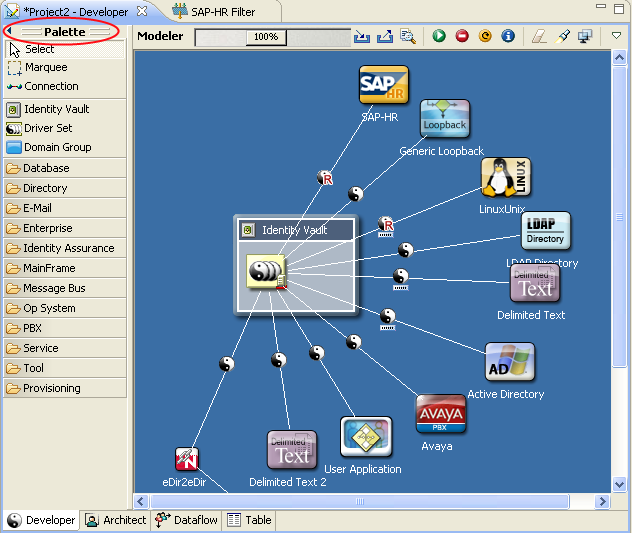Collapse the Palette with its left arrow

point(9,31)
